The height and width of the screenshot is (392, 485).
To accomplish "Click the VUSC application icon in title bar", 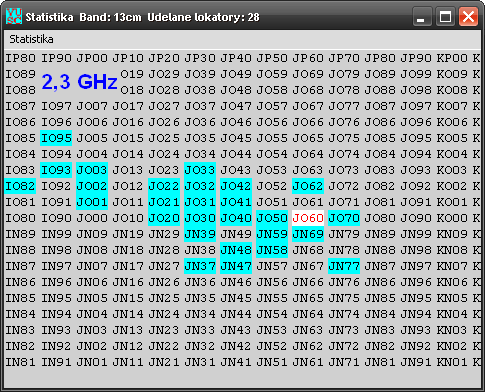I will click(14, 17).
